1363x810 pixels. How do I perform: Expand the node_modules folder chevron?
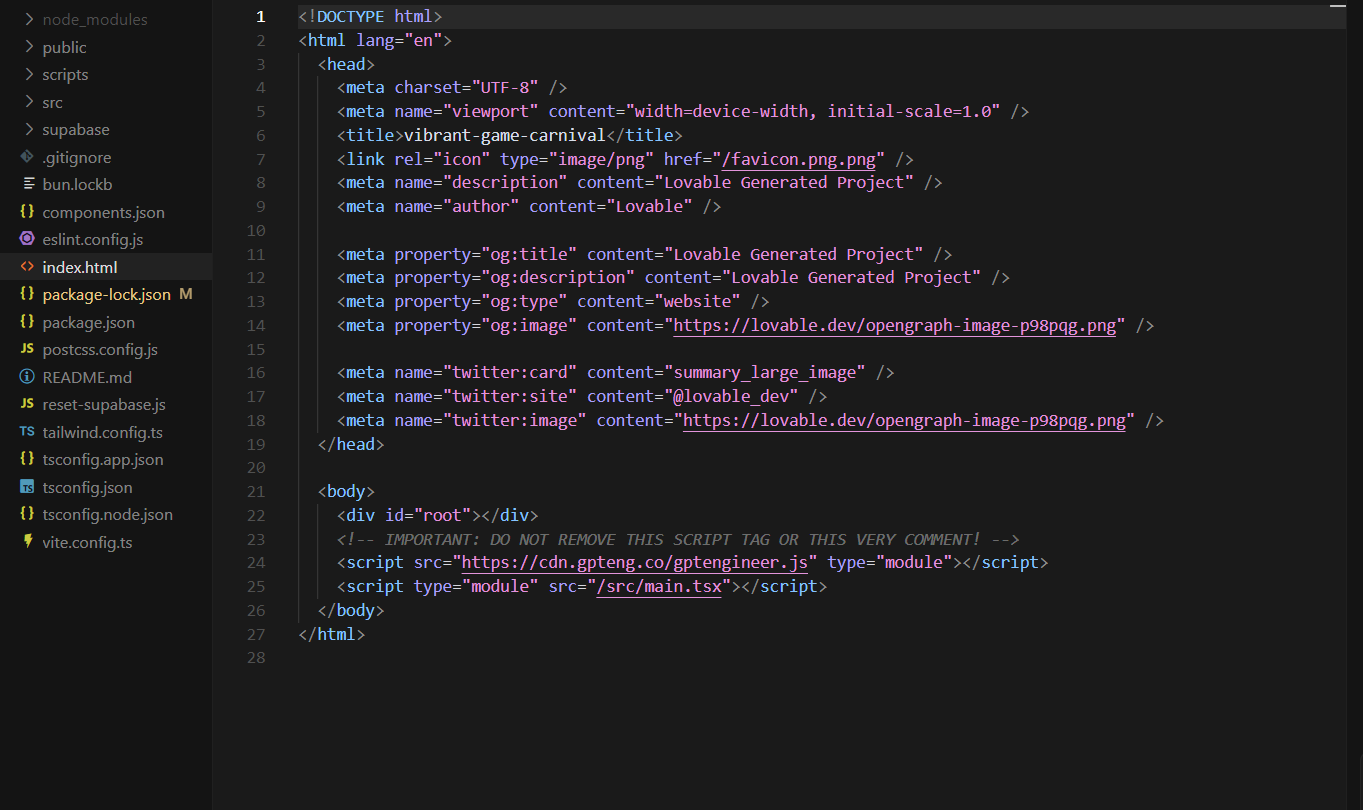click(27, 20)
